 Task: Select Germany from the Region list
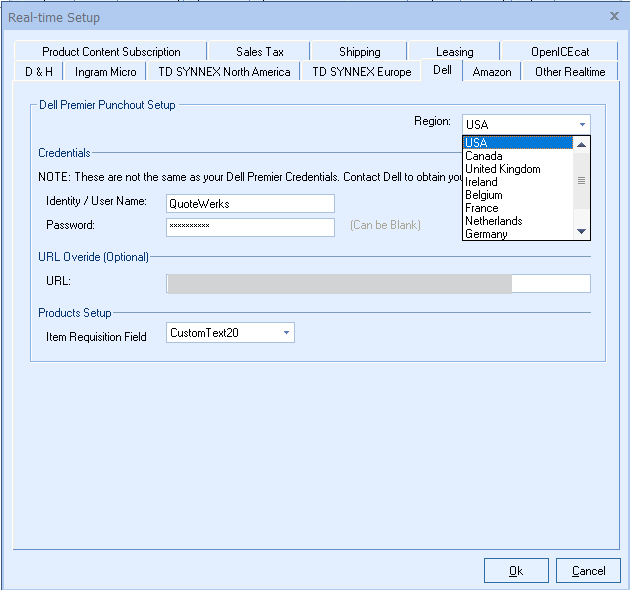tap(486, 234)
